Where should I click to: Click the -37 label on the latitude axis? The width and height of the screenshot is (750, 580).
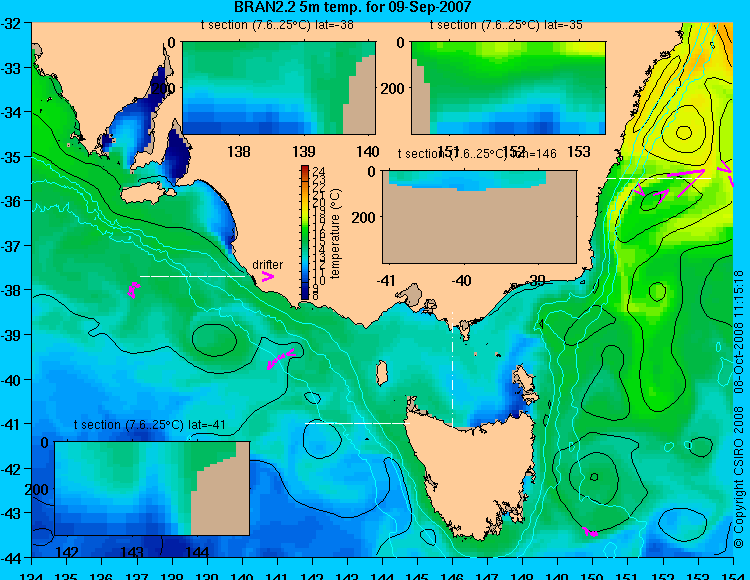click(11, 246)
